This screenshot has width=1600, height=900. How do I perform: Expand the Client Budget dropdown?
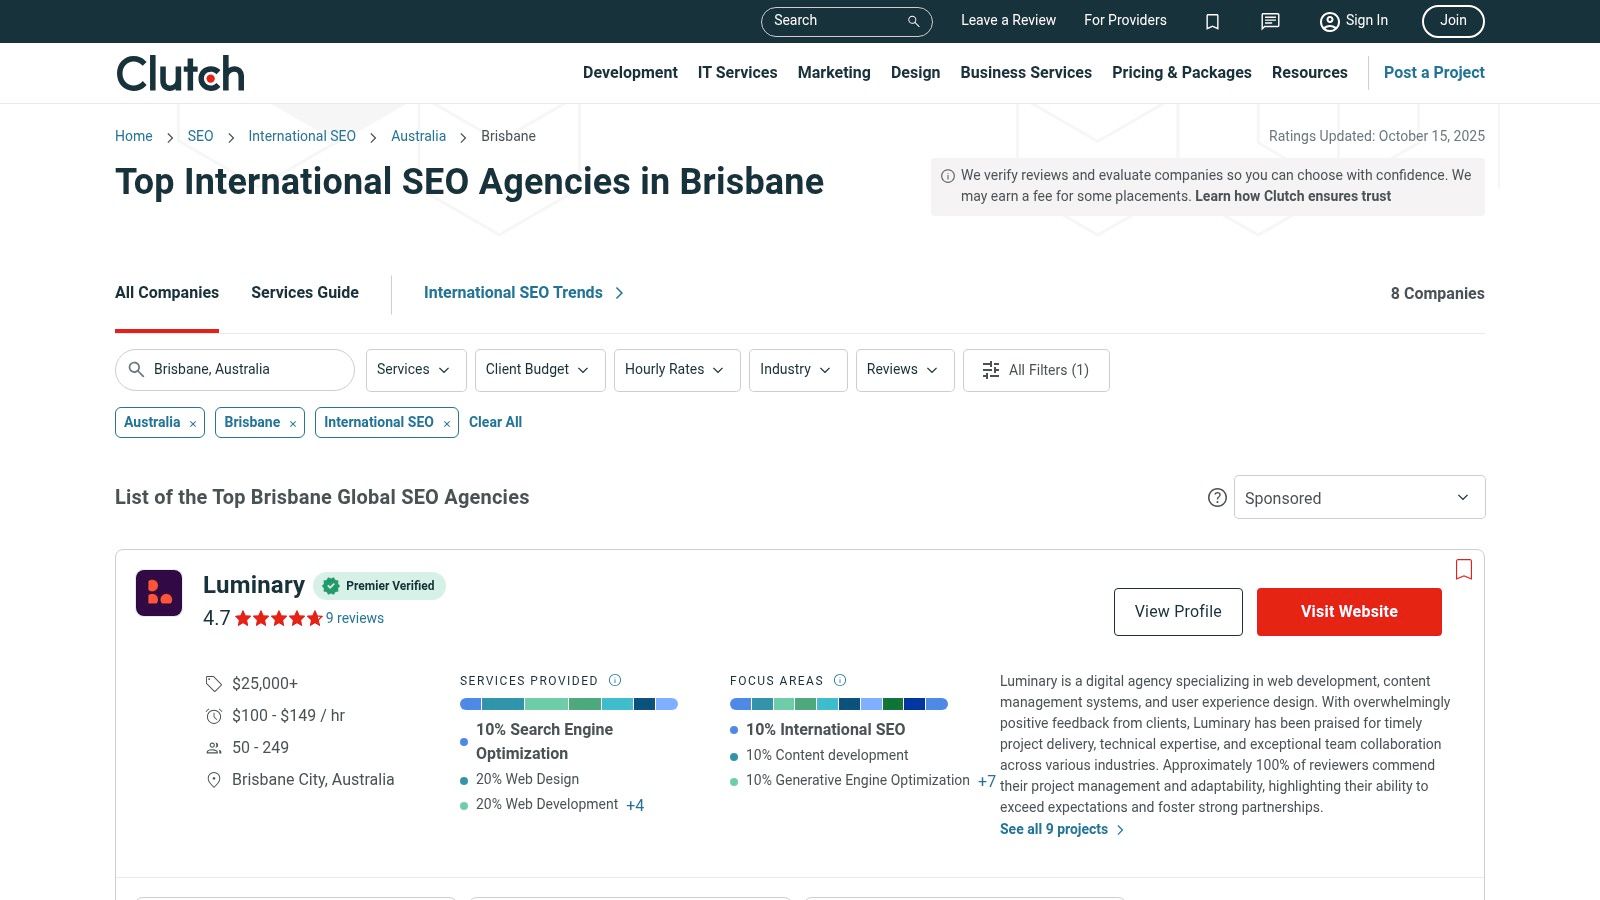pyautogui.click(x=539, y=370)
